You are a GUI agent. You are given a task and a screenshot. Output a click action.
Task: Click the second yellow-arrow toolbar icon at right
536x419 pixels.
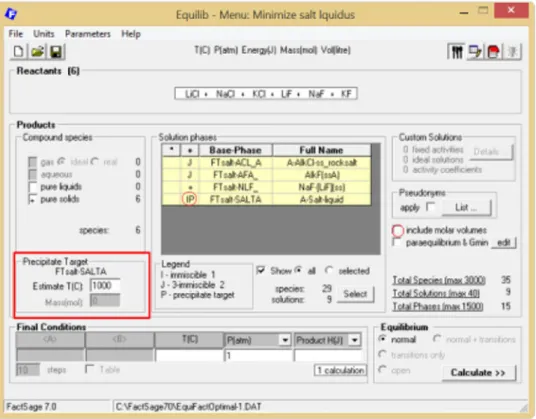tap(475, 52)
